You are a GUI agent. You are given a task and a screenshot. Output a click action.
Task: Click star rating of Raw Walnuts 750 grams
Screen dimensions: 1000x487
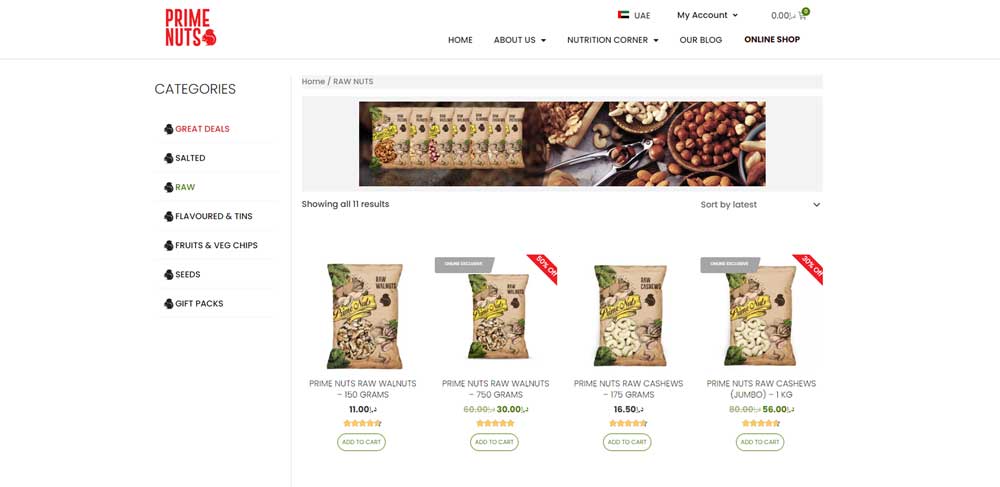pos(494,423)
